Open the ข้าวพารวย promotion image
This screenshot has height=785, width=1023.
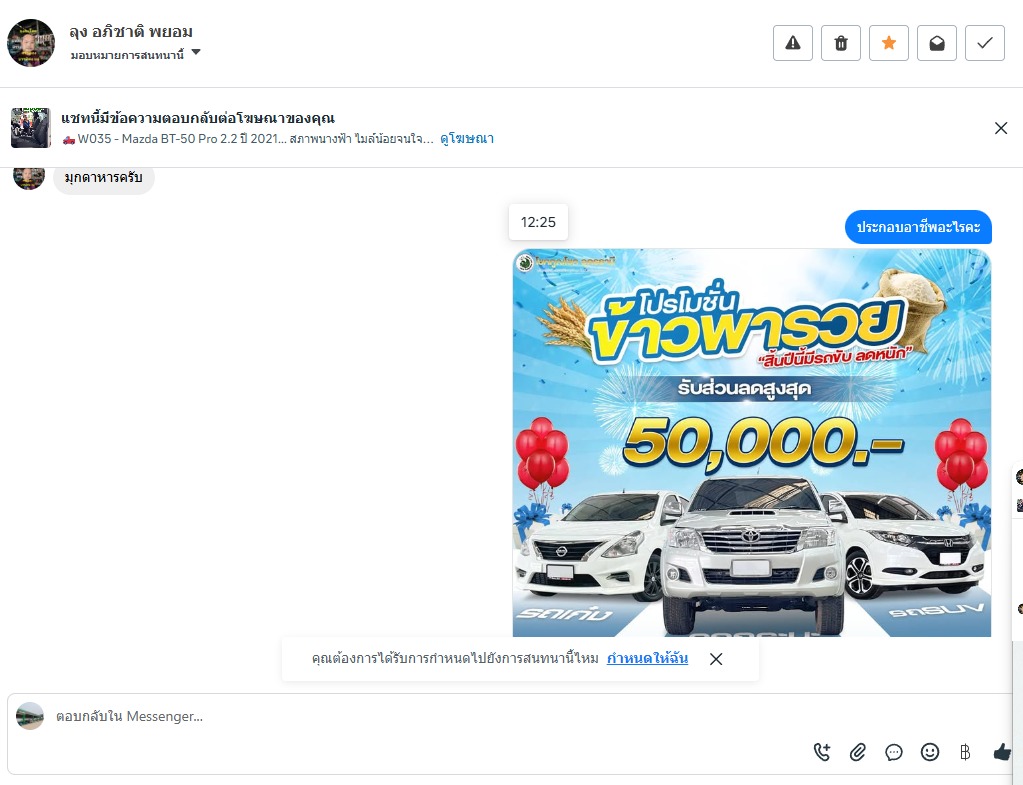(x=752, y=442)
